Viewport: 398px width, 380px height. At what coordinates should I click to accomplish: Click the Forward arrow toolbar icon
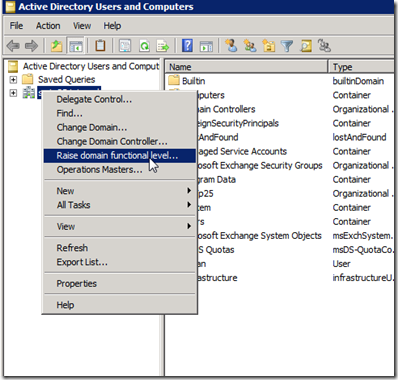click(x=32, y=46)
